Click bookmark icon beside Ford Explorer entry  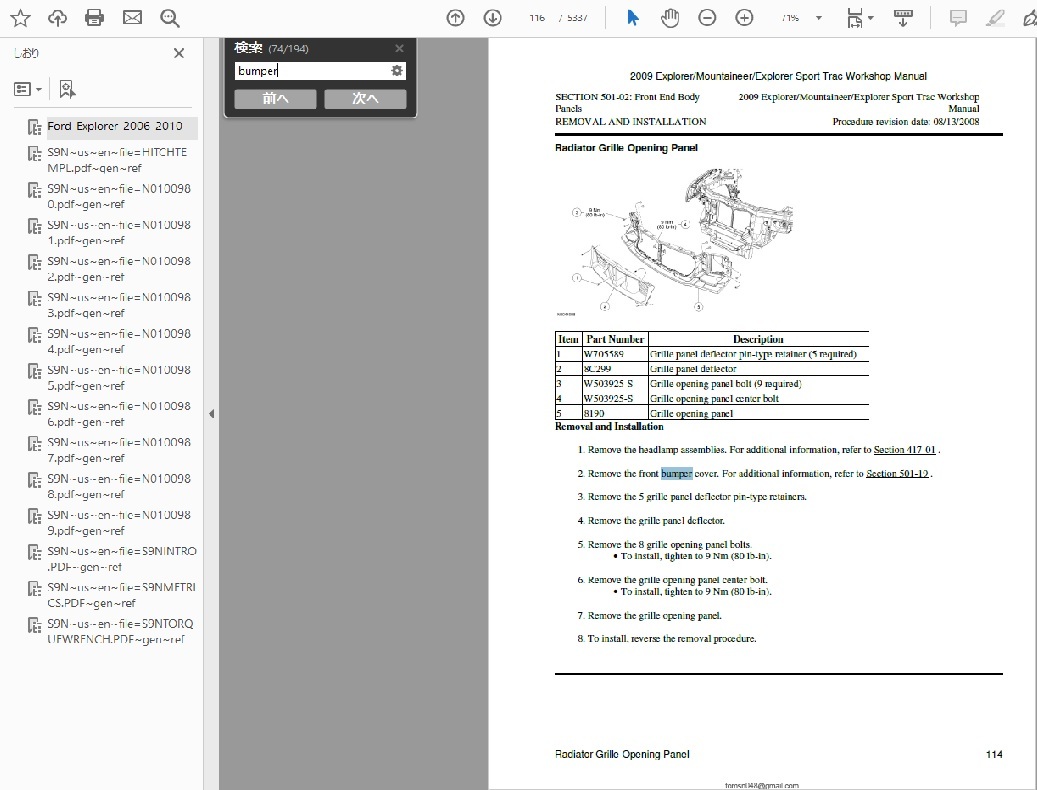pyautogui.click(x=34, y=127)
